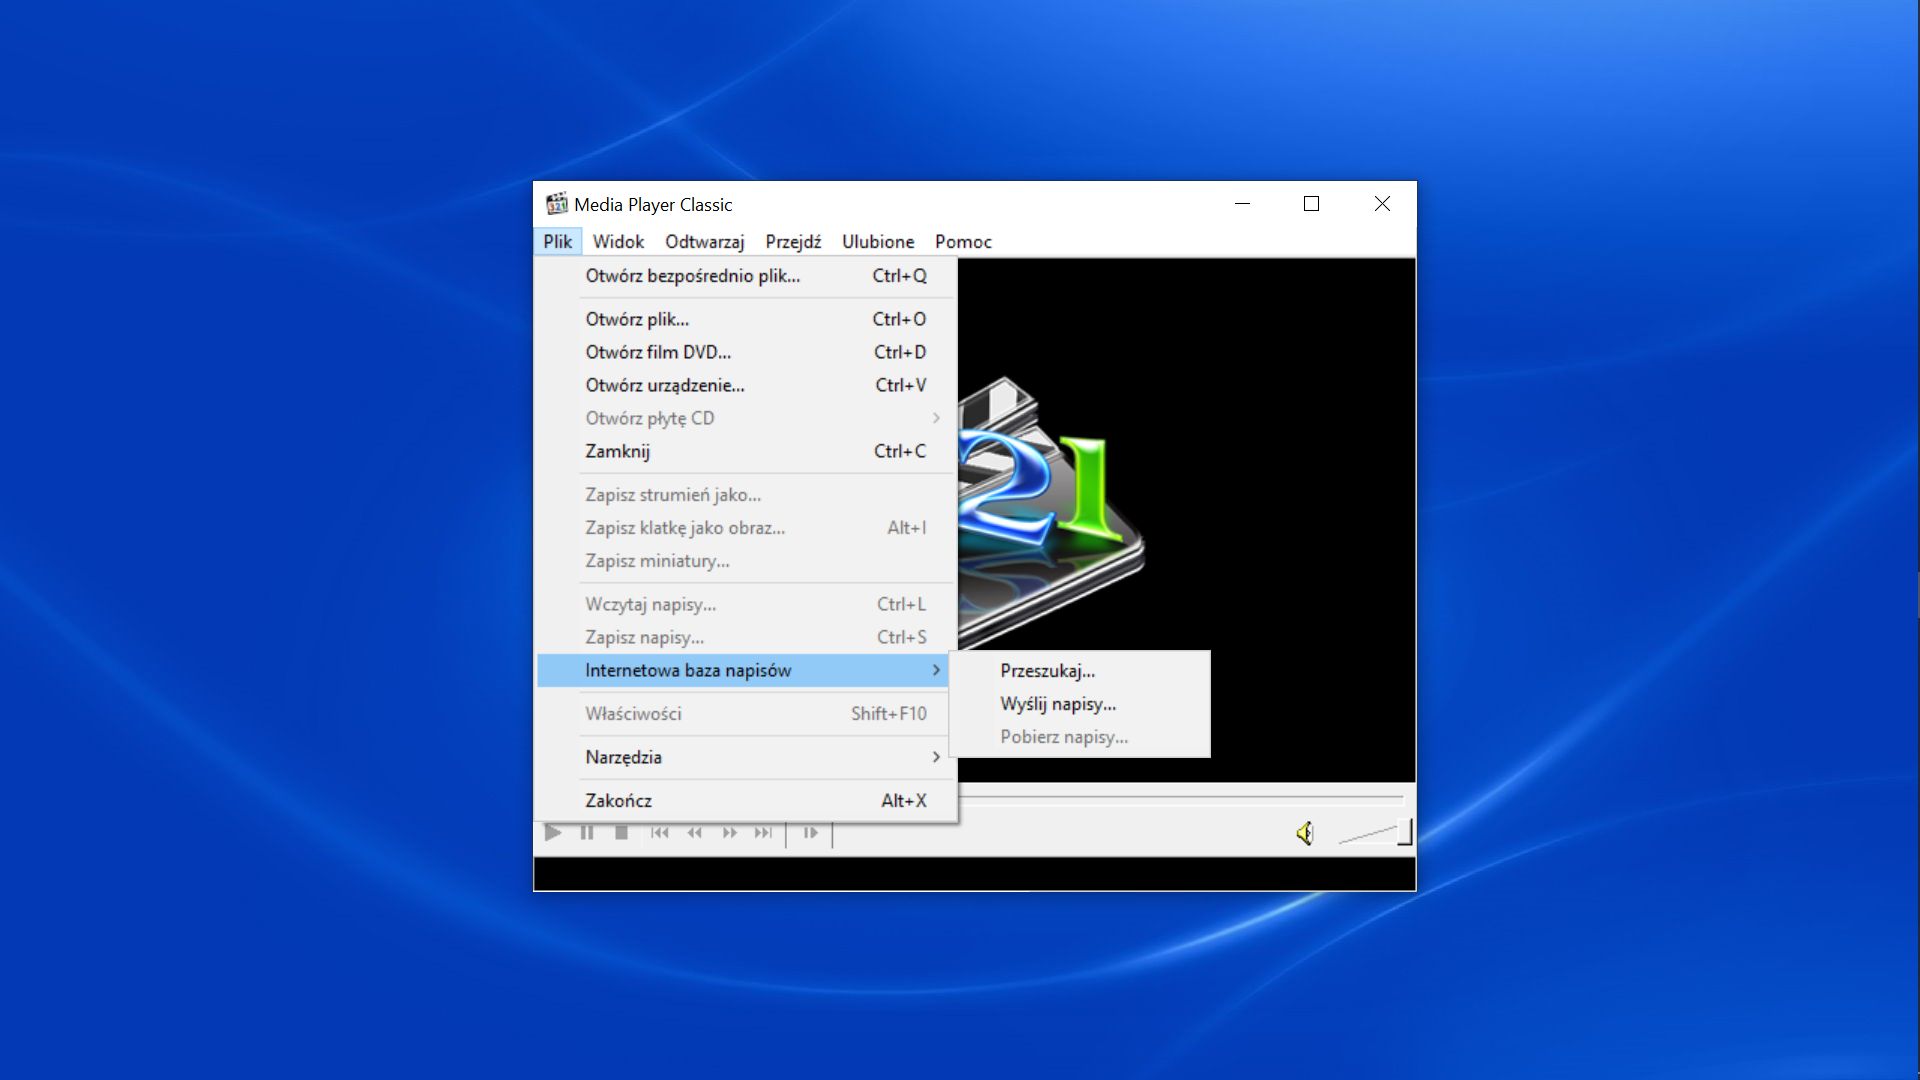Viewport: 1920px width, 1080px height.
Task: Click the skip-to-next playback icon
Action: click(763, 832)
